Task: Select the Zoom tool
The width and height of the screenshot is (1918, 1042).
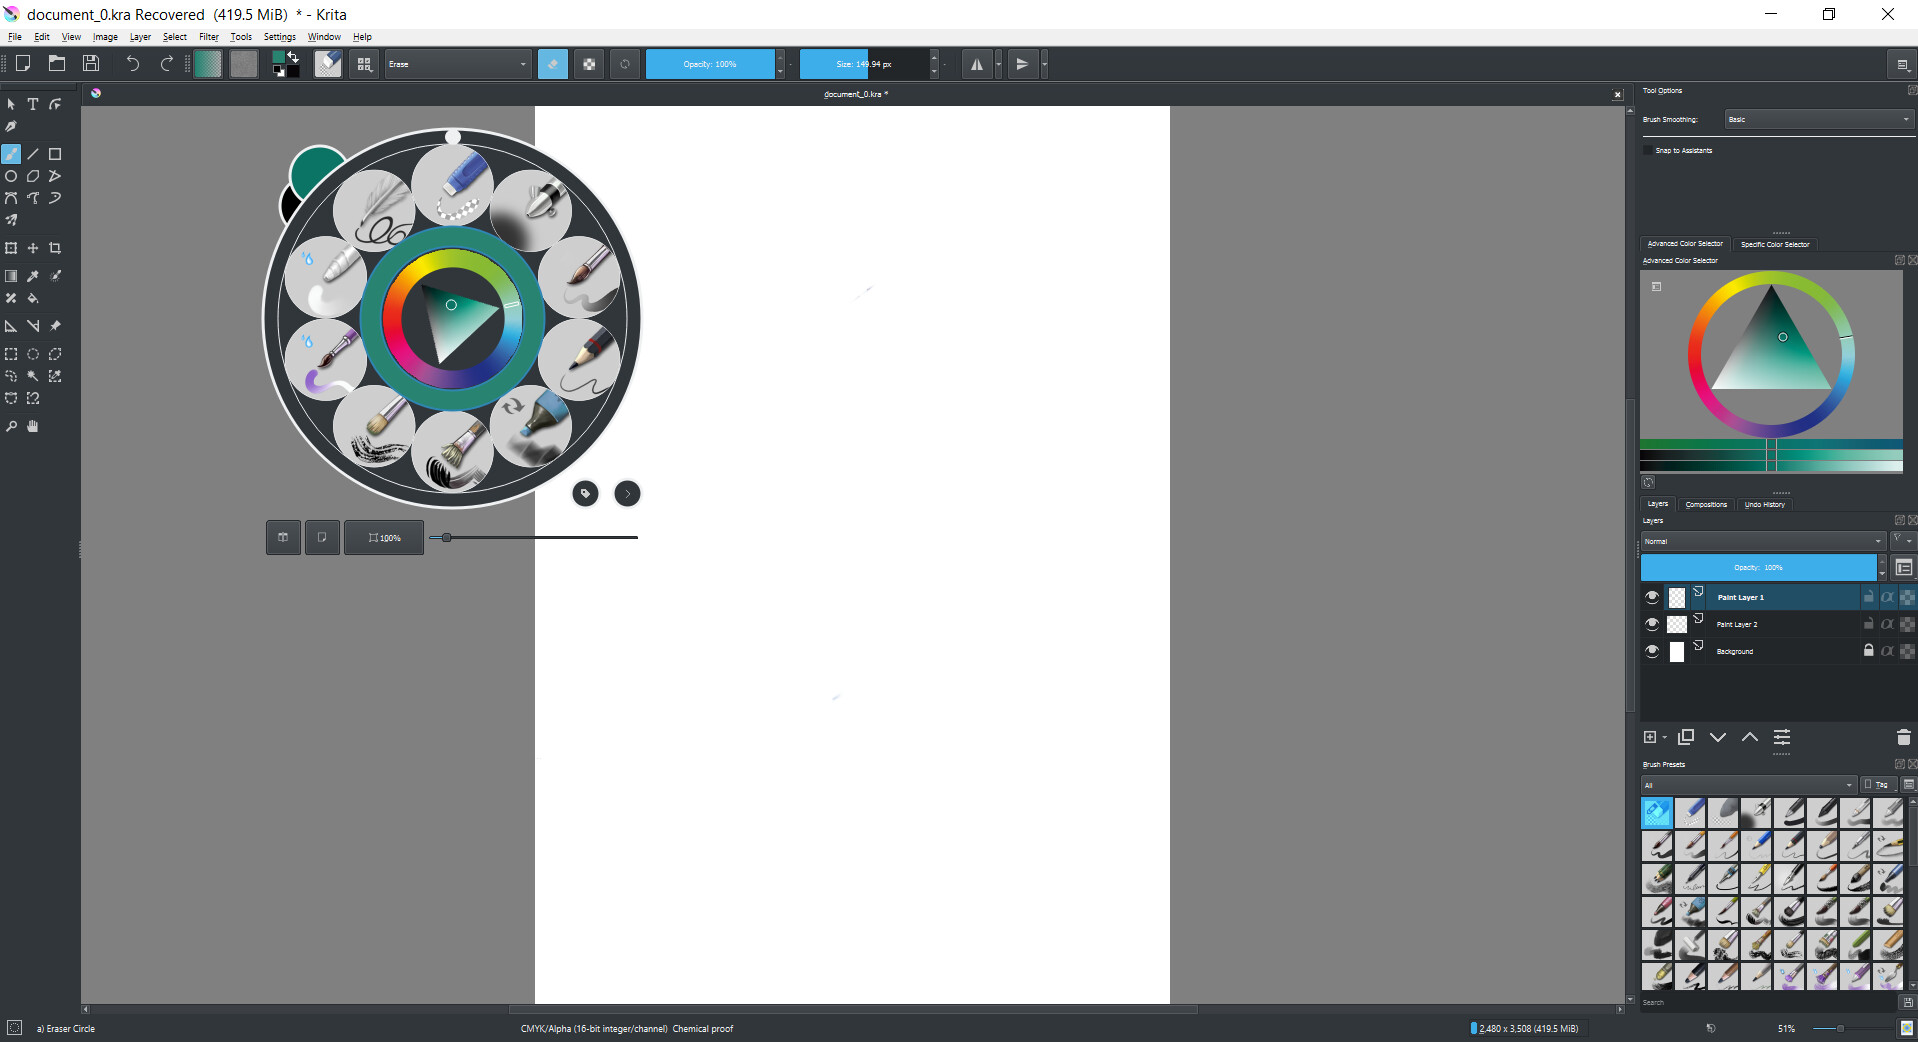Action: pyautogui.click(x=11, y=426)
